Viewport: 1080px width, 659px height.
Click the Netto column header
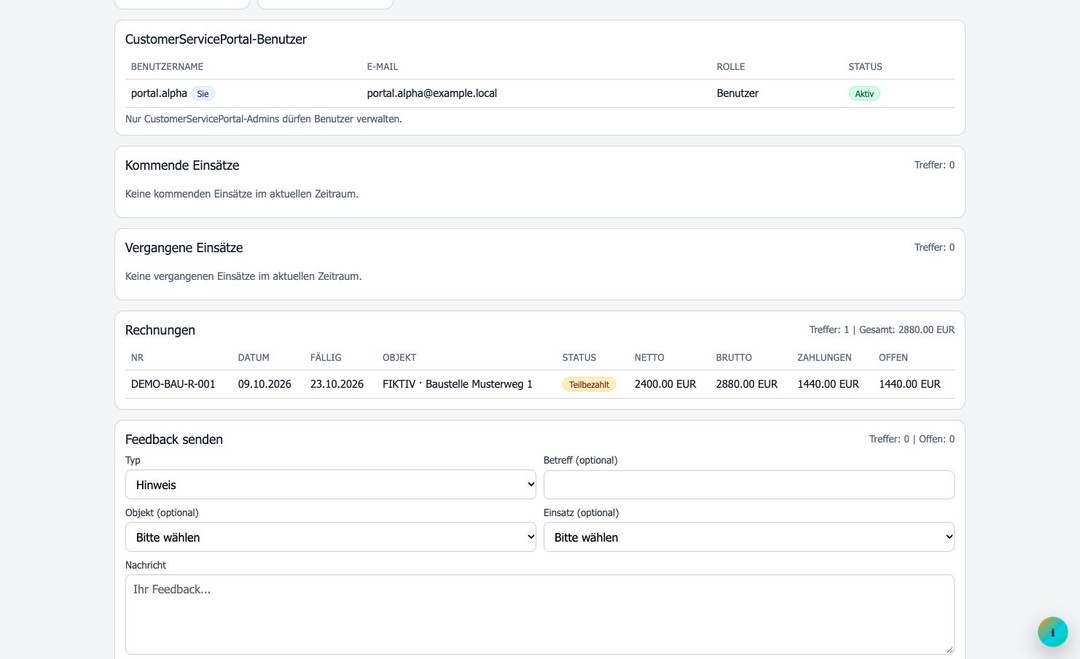[650, 357]
